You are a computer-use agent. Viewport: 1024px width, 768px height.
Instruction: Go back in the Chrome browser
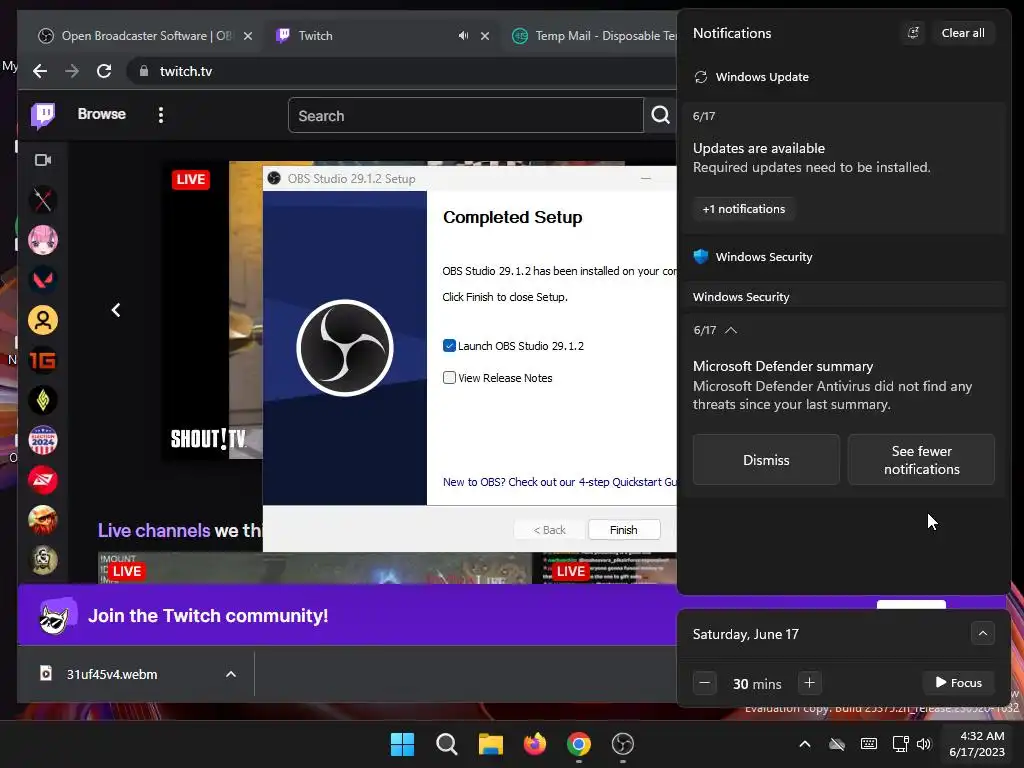coord(40,71)
